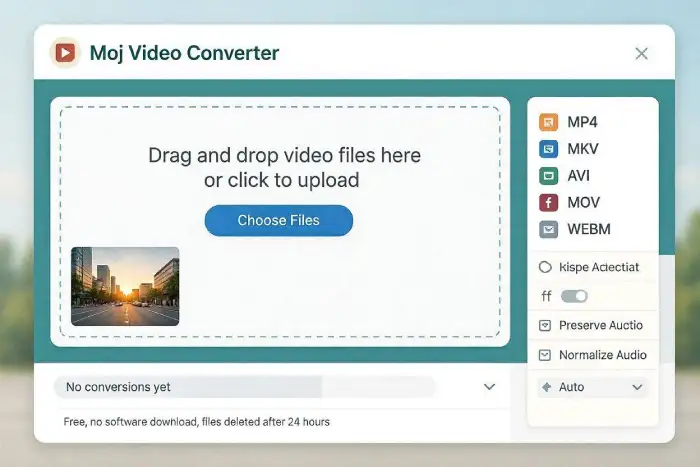
Task: Choose the MP4 format label
Action: click(x=582, y=122)
